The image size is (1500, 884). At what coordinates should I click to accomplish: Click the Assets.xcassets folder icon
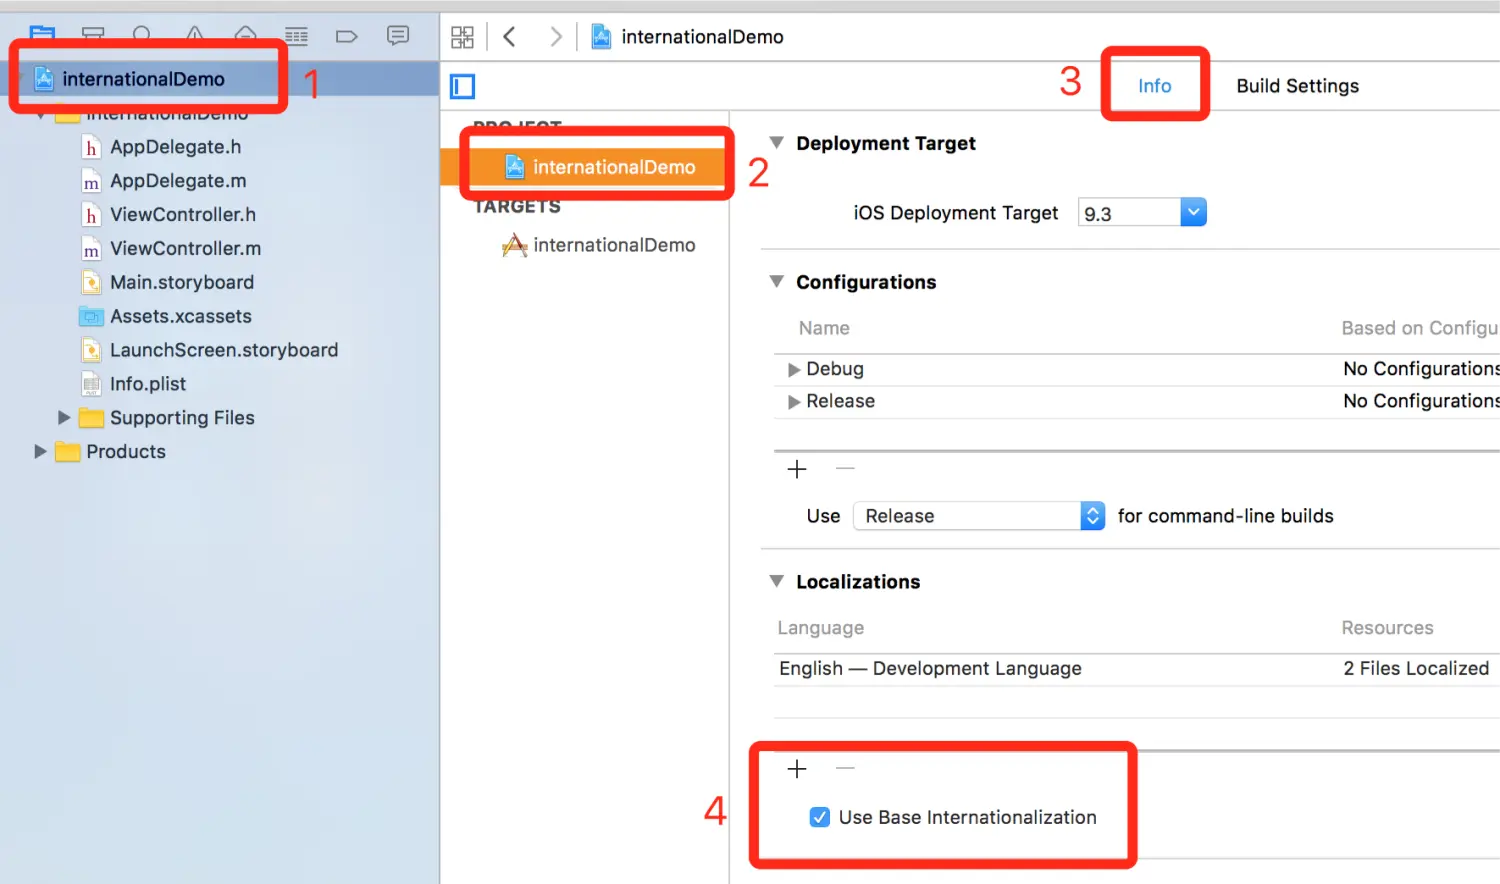click(91, 317)
